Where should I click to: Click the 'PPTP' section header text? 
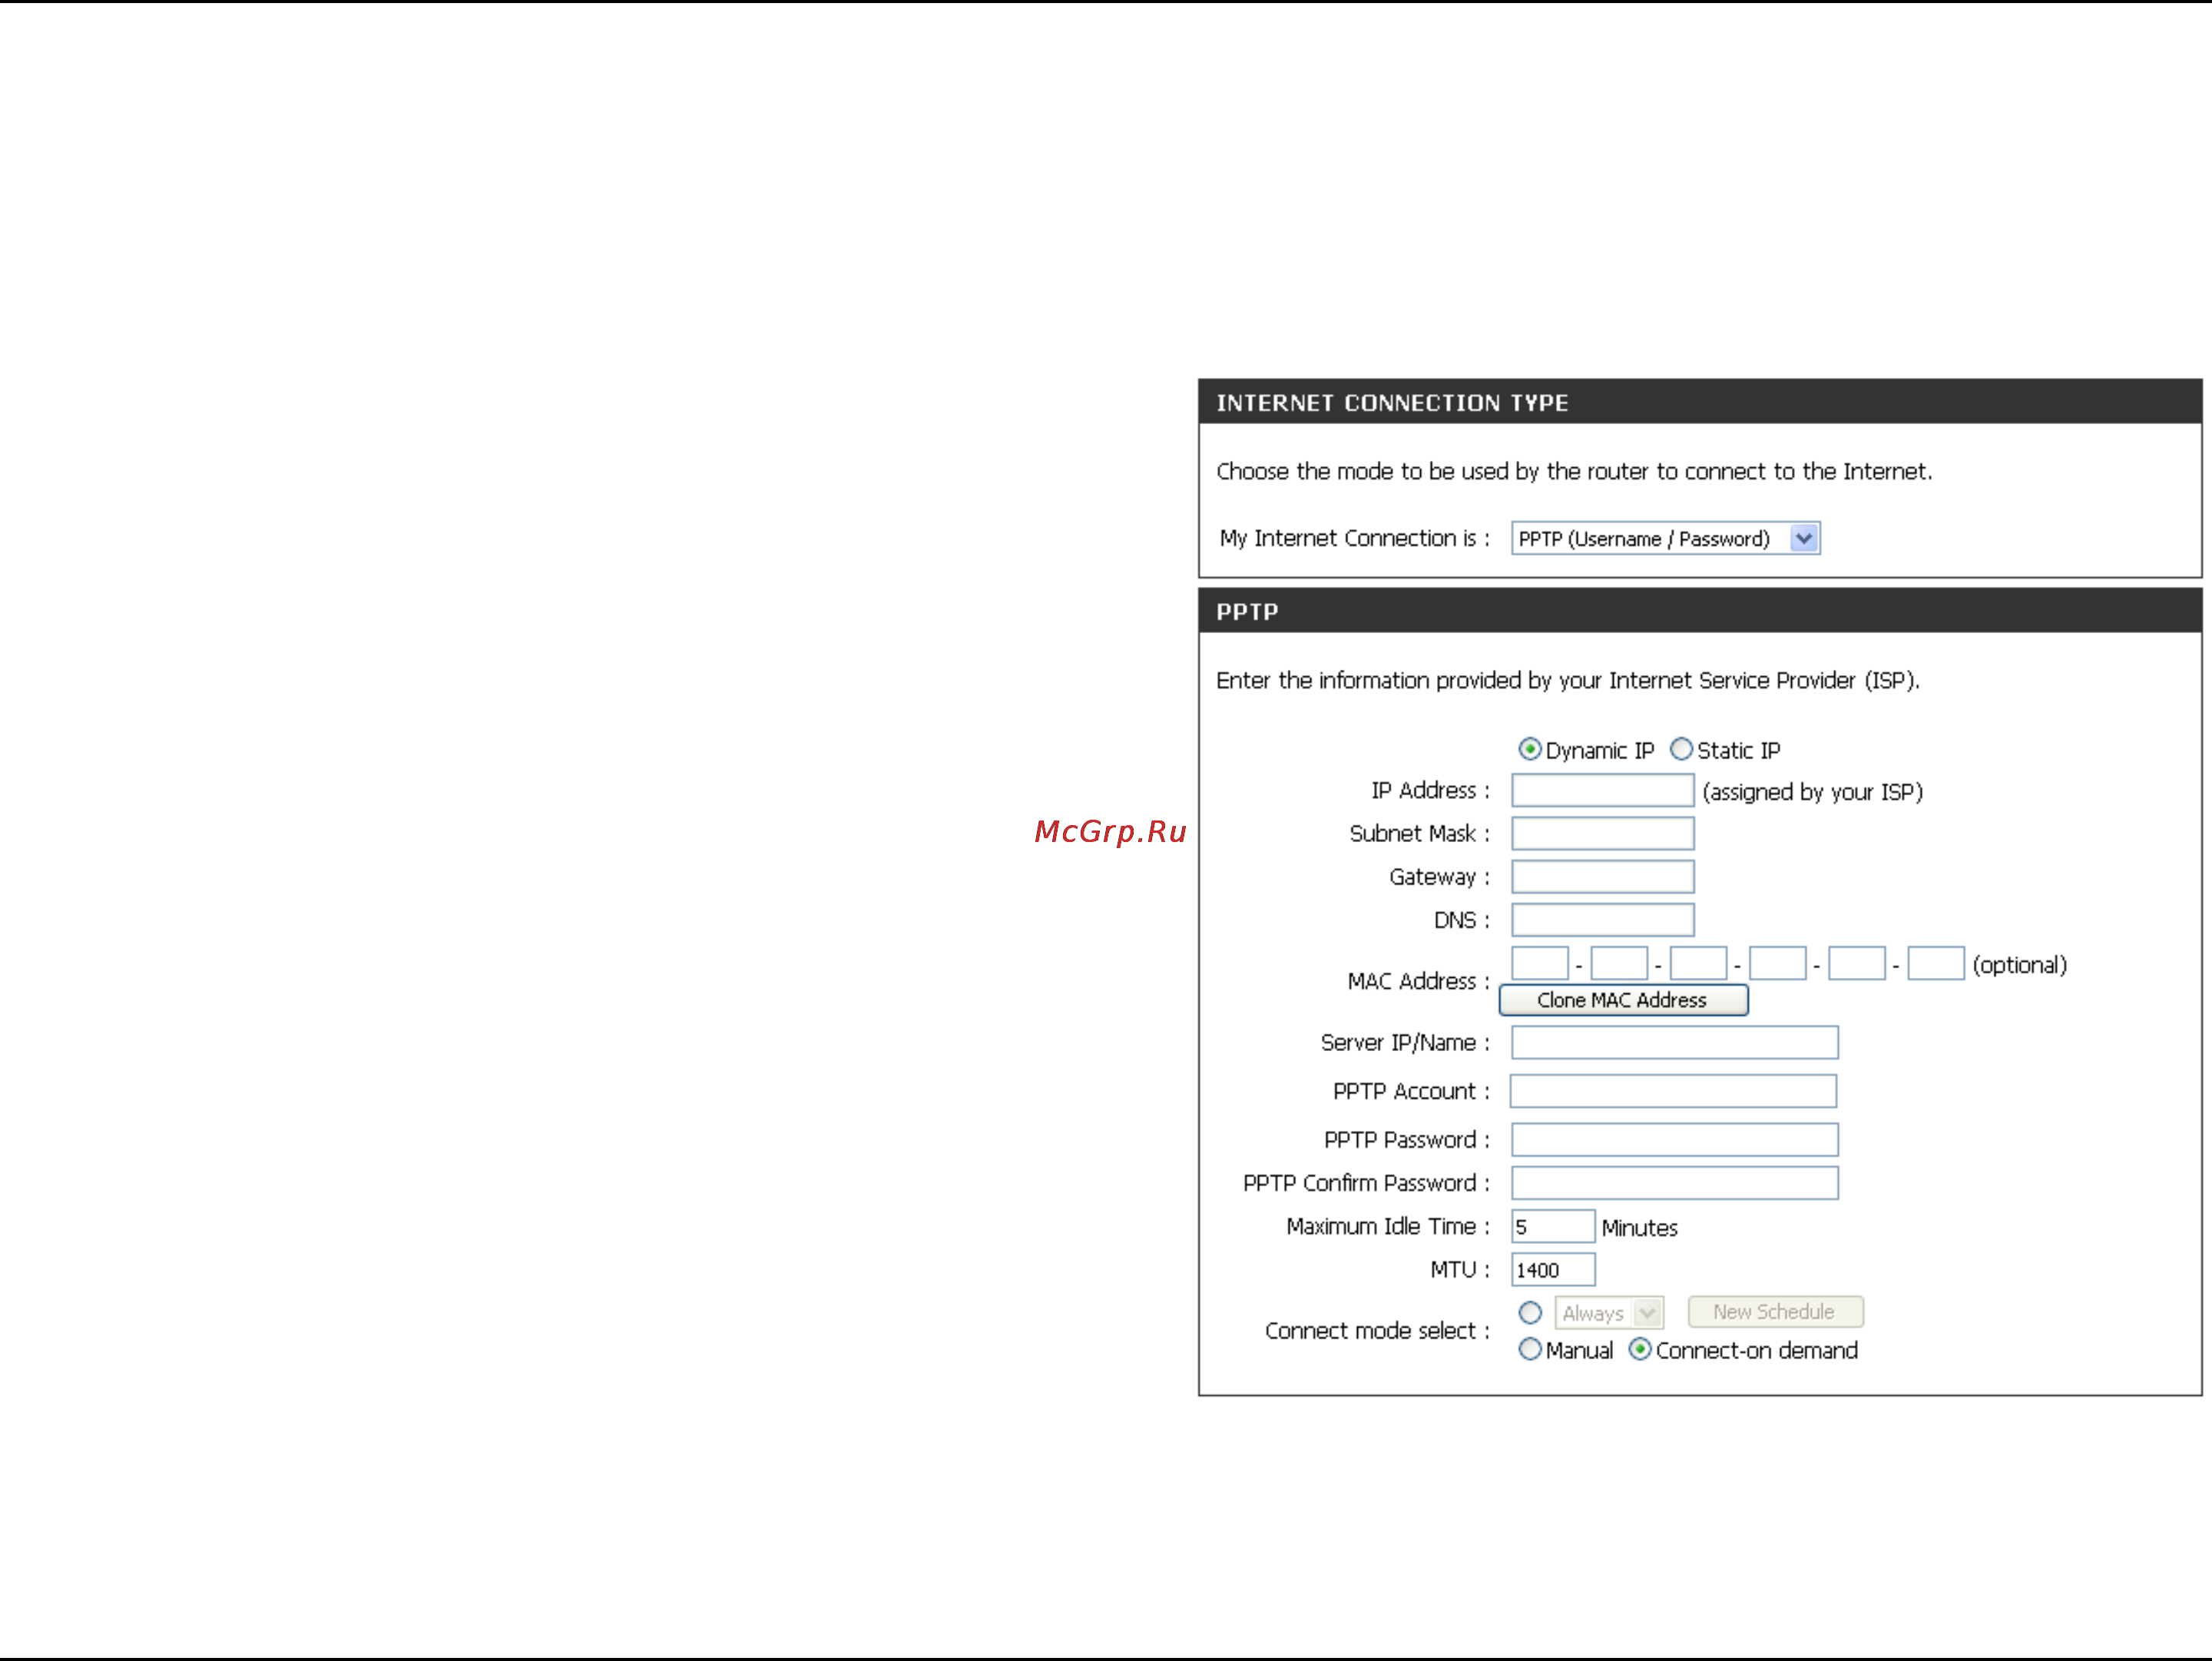[x=1247, y=612]
